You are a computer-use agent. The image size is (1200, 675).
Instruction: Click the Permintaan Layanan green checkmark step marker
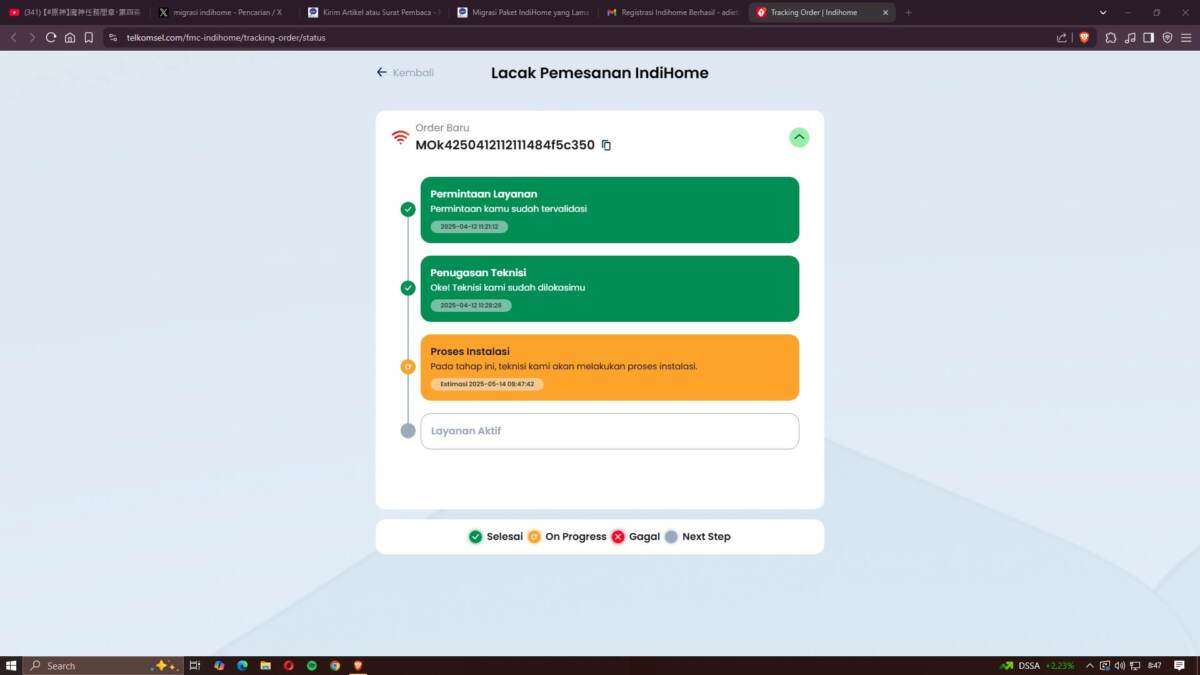click(408, 209)
